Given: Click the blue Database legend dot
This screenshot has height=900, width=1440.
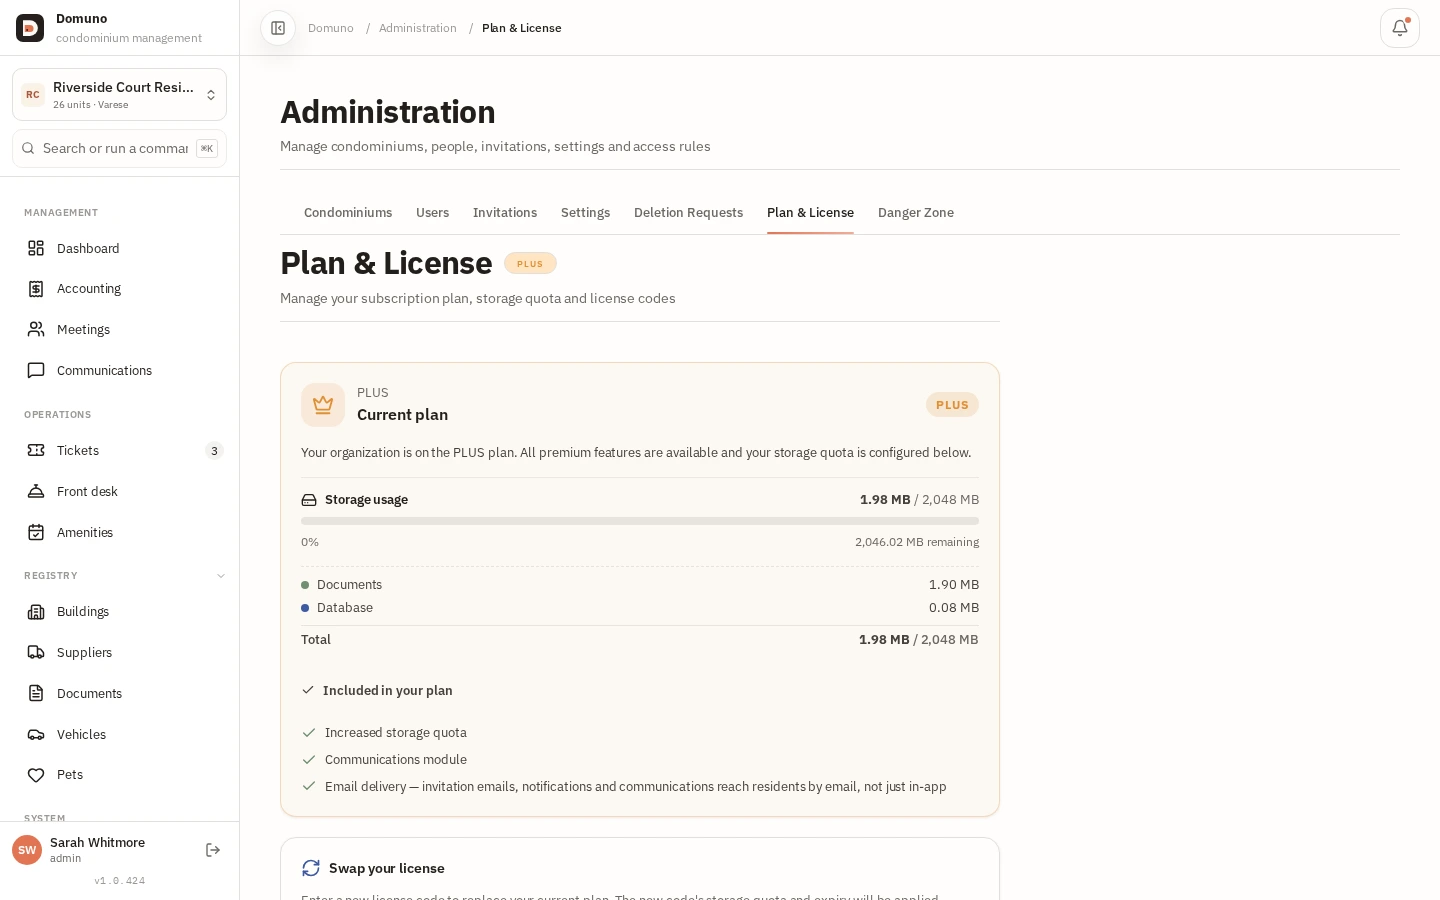Looking at the screenshot, I should tap(305, 608).
